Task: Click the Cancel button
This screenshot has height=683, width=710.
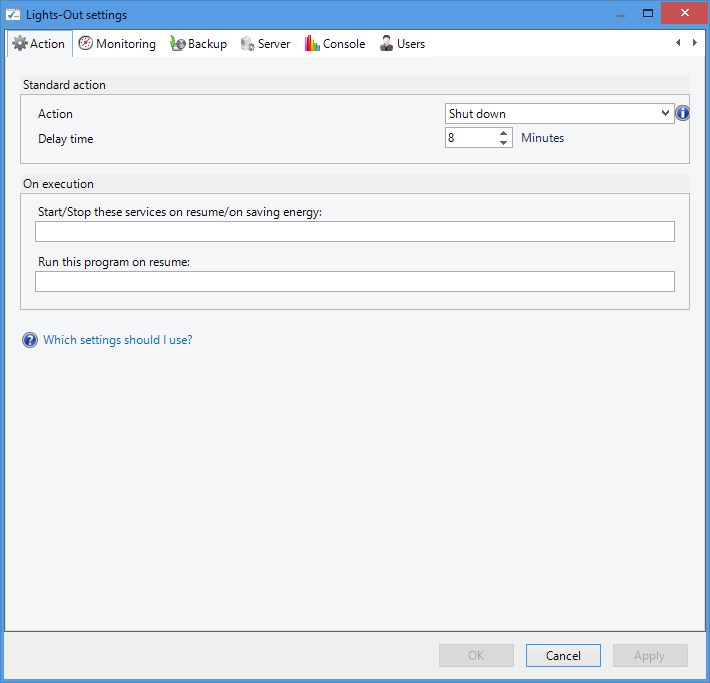Action: click(x=563, y=655)
